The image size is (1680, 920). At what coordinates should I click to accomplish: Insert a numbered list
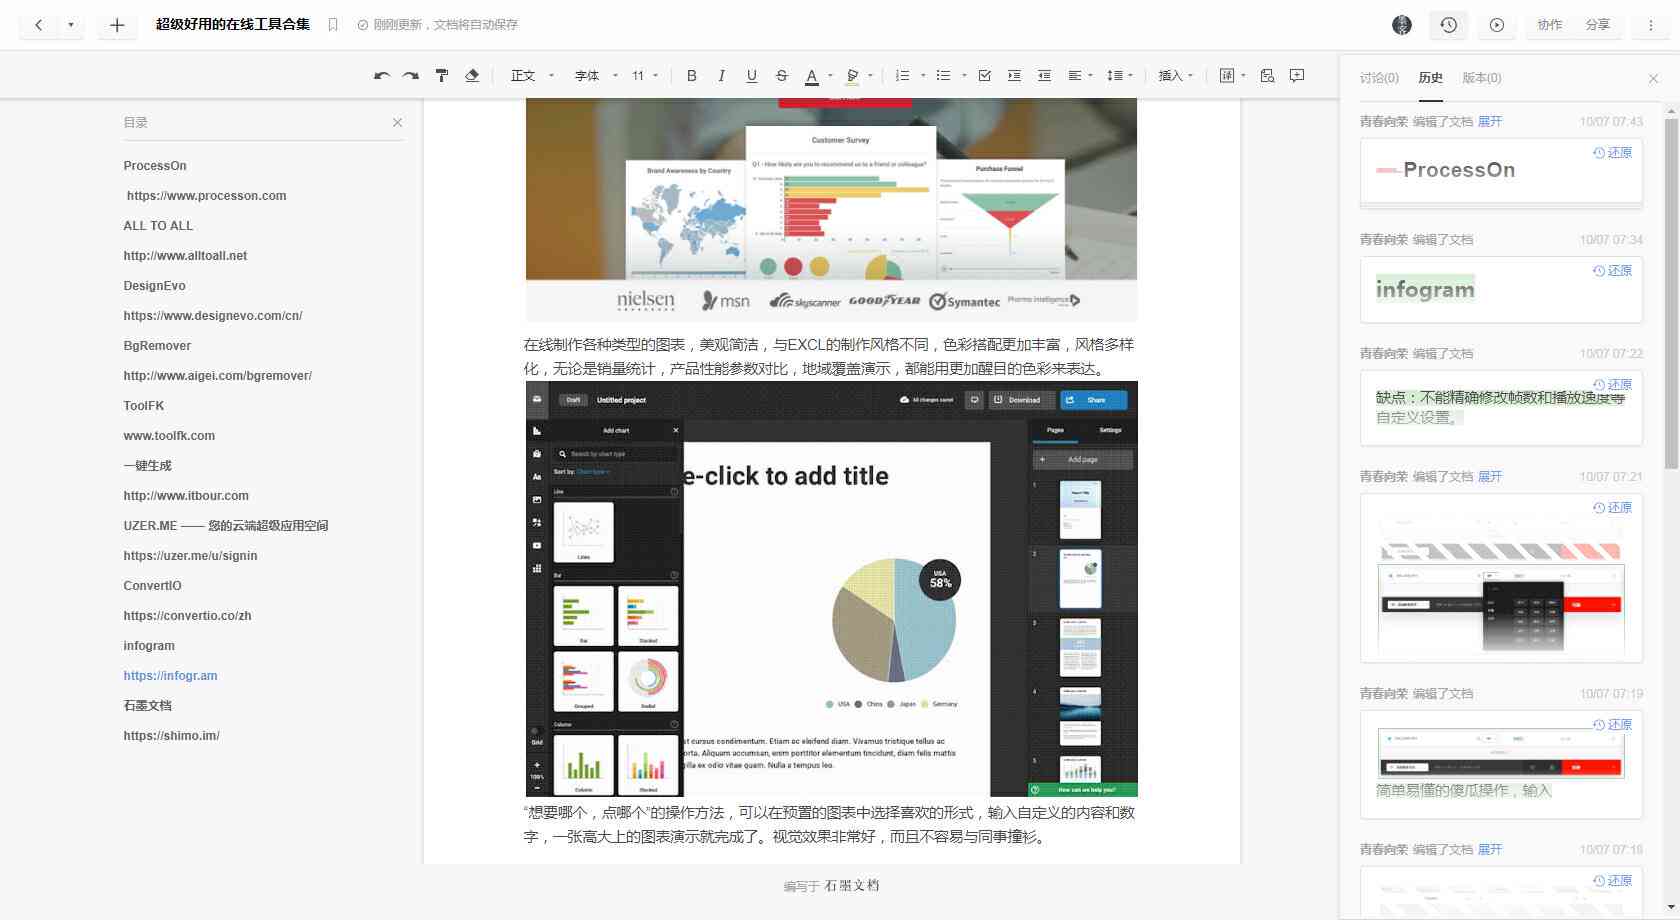coord(902,76)
